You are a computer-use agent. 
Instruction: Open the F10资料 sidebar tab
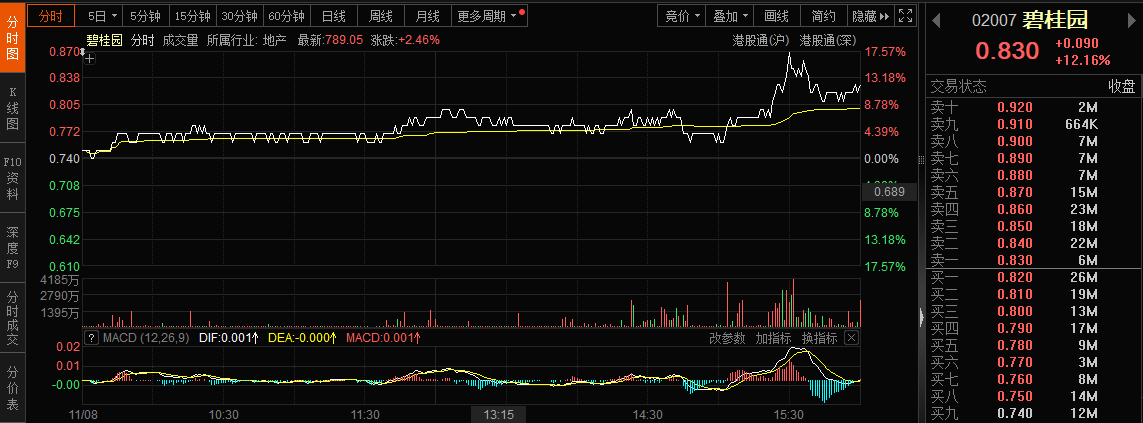12,178
